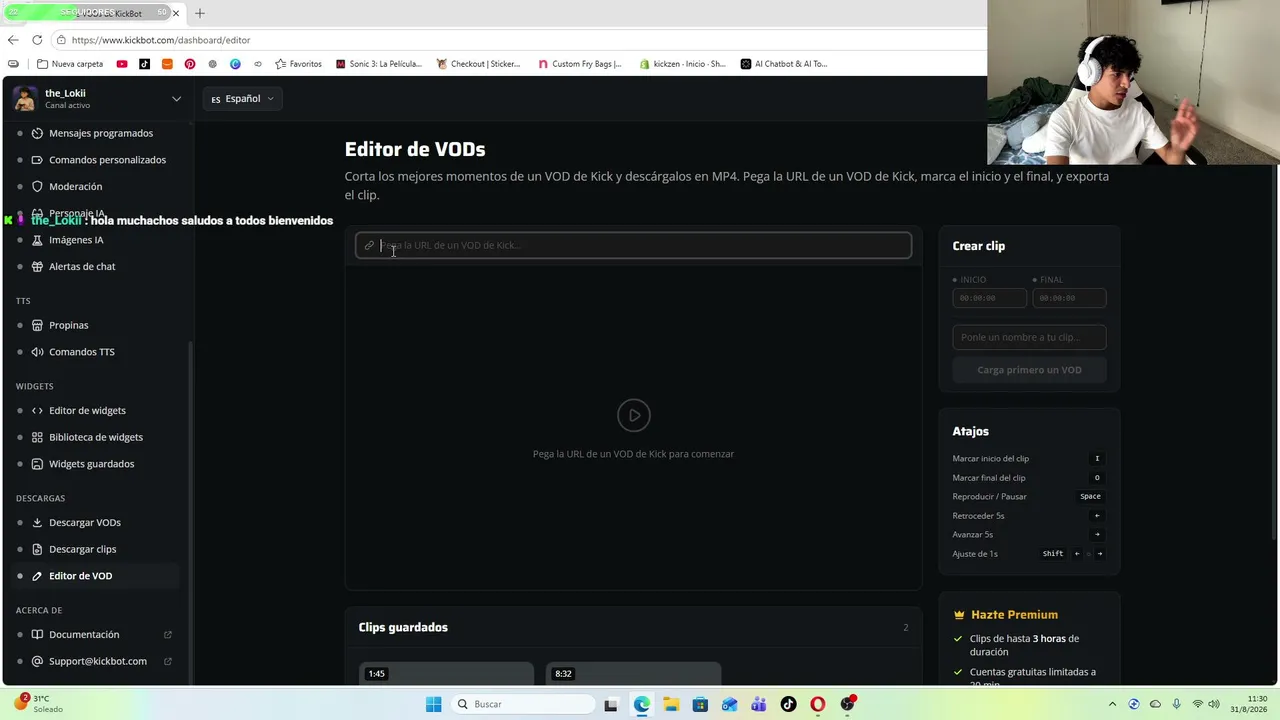Open Support@kickbot.com external link arrow

[x=167, y=661]
